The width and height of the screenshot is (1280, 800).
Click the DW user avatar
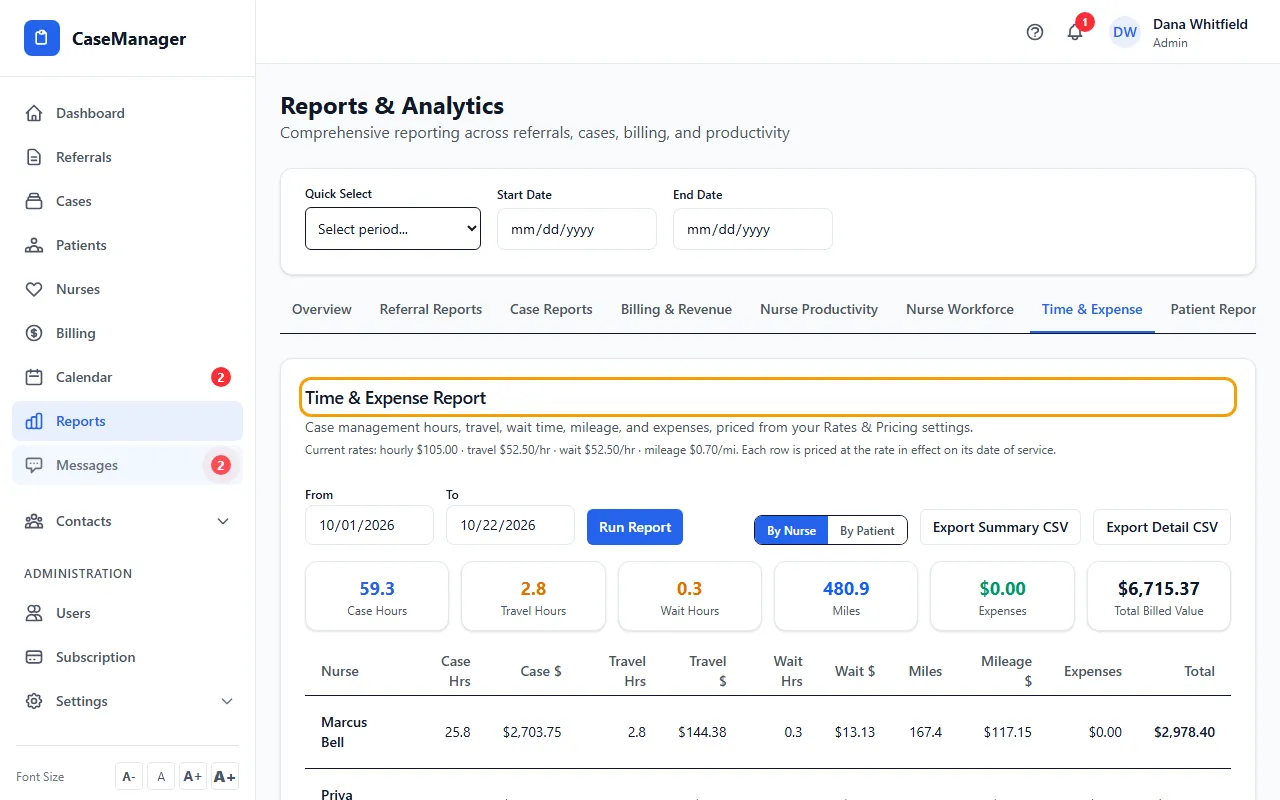pos(1125,32)
